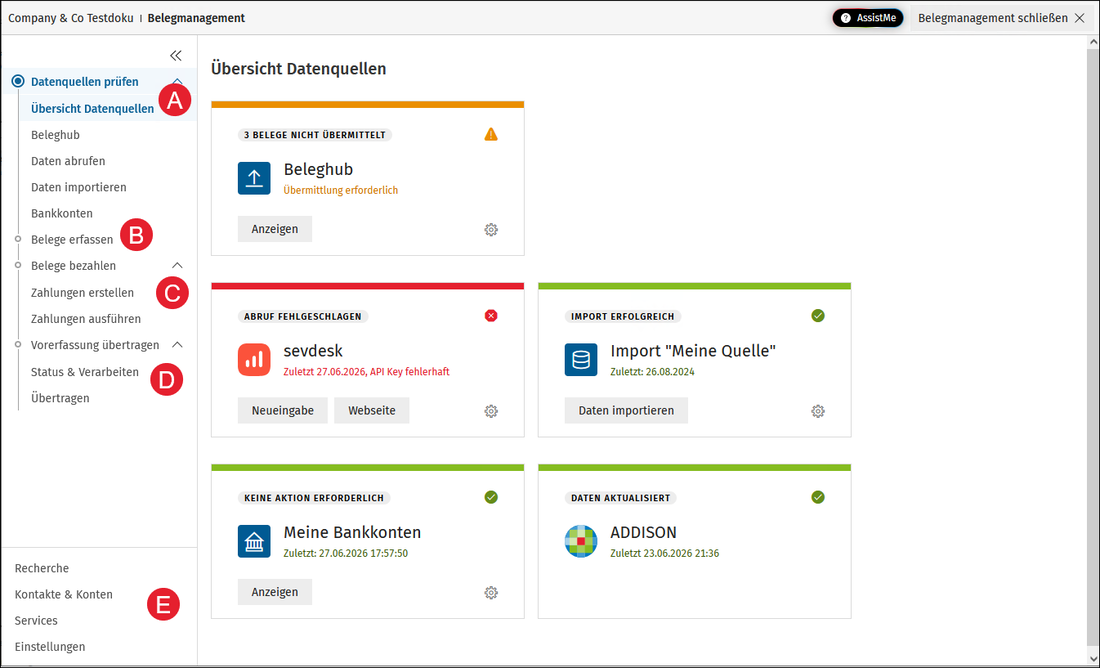This screenshot has height=668, width=1100.
Task: Click Neueingabe on the sevdesk card
Action: 283,410
